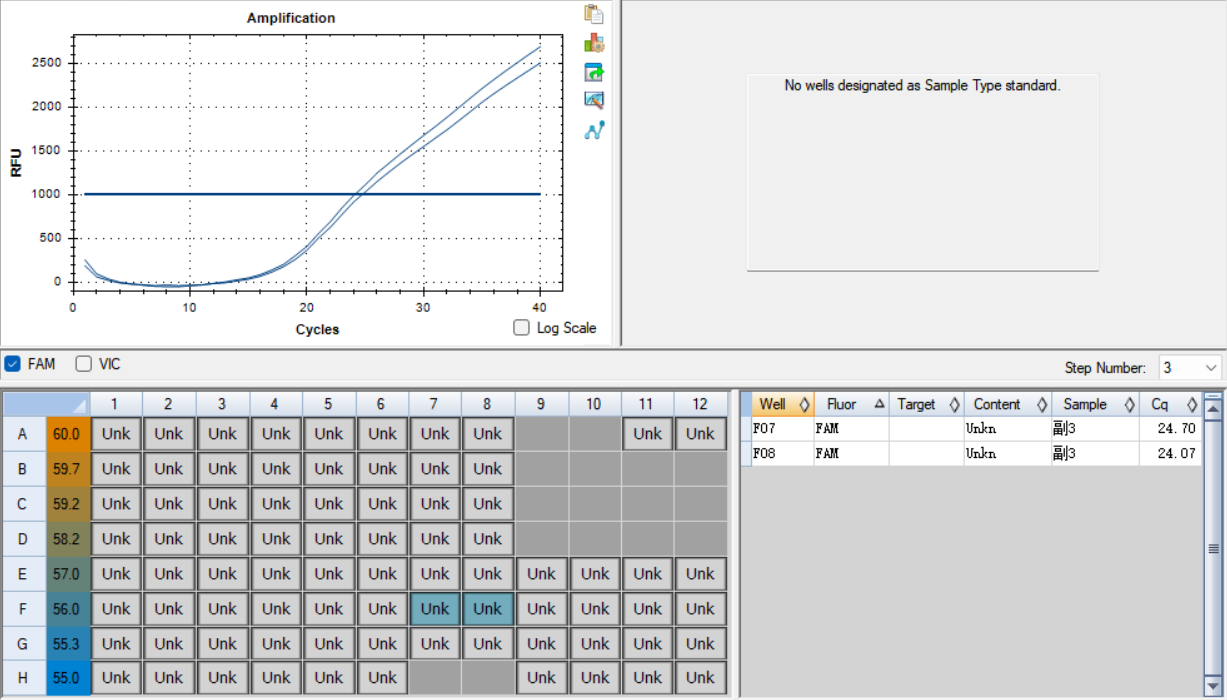Open chart settings bar-graph gear icon

pos(594,43)
